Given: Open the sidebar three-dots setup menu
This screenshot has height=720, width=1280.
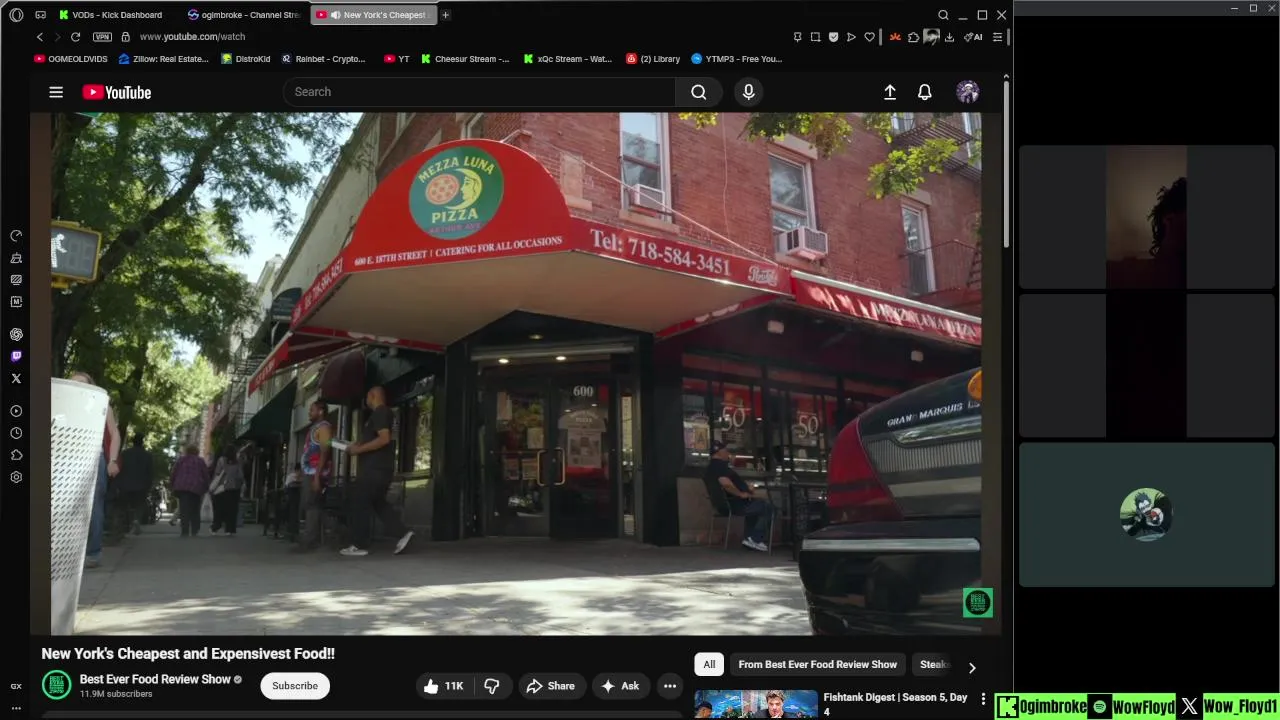Looking at the screenshot, I should click(16, 708).
